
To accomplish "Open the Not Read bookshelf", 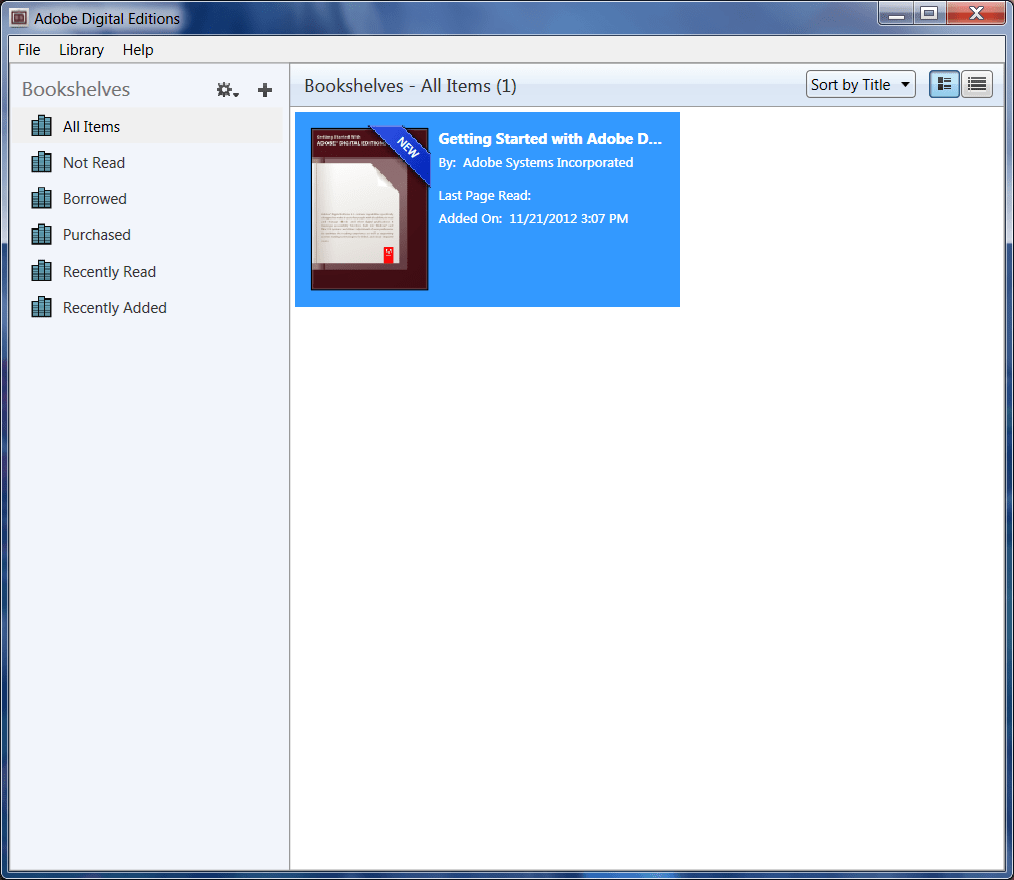I will click(94, 162).
